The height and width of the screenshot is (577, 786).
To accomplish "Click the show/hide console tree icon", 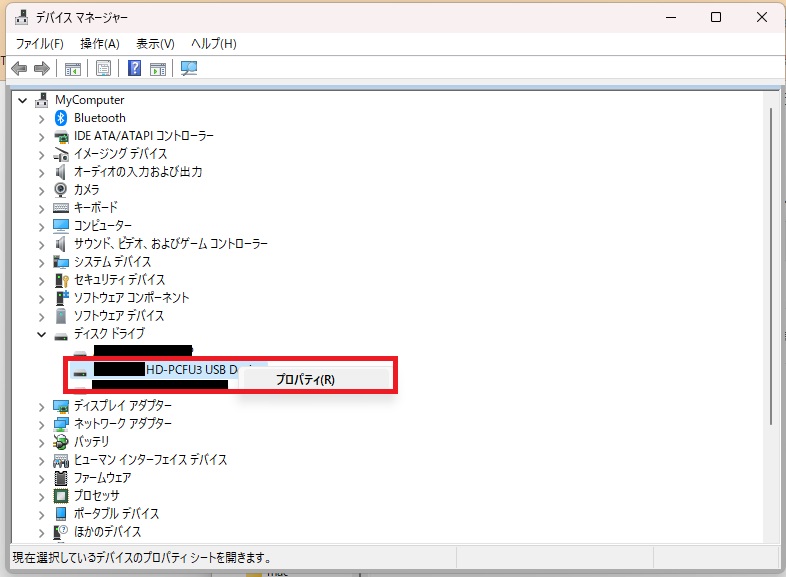I will 72,69.
